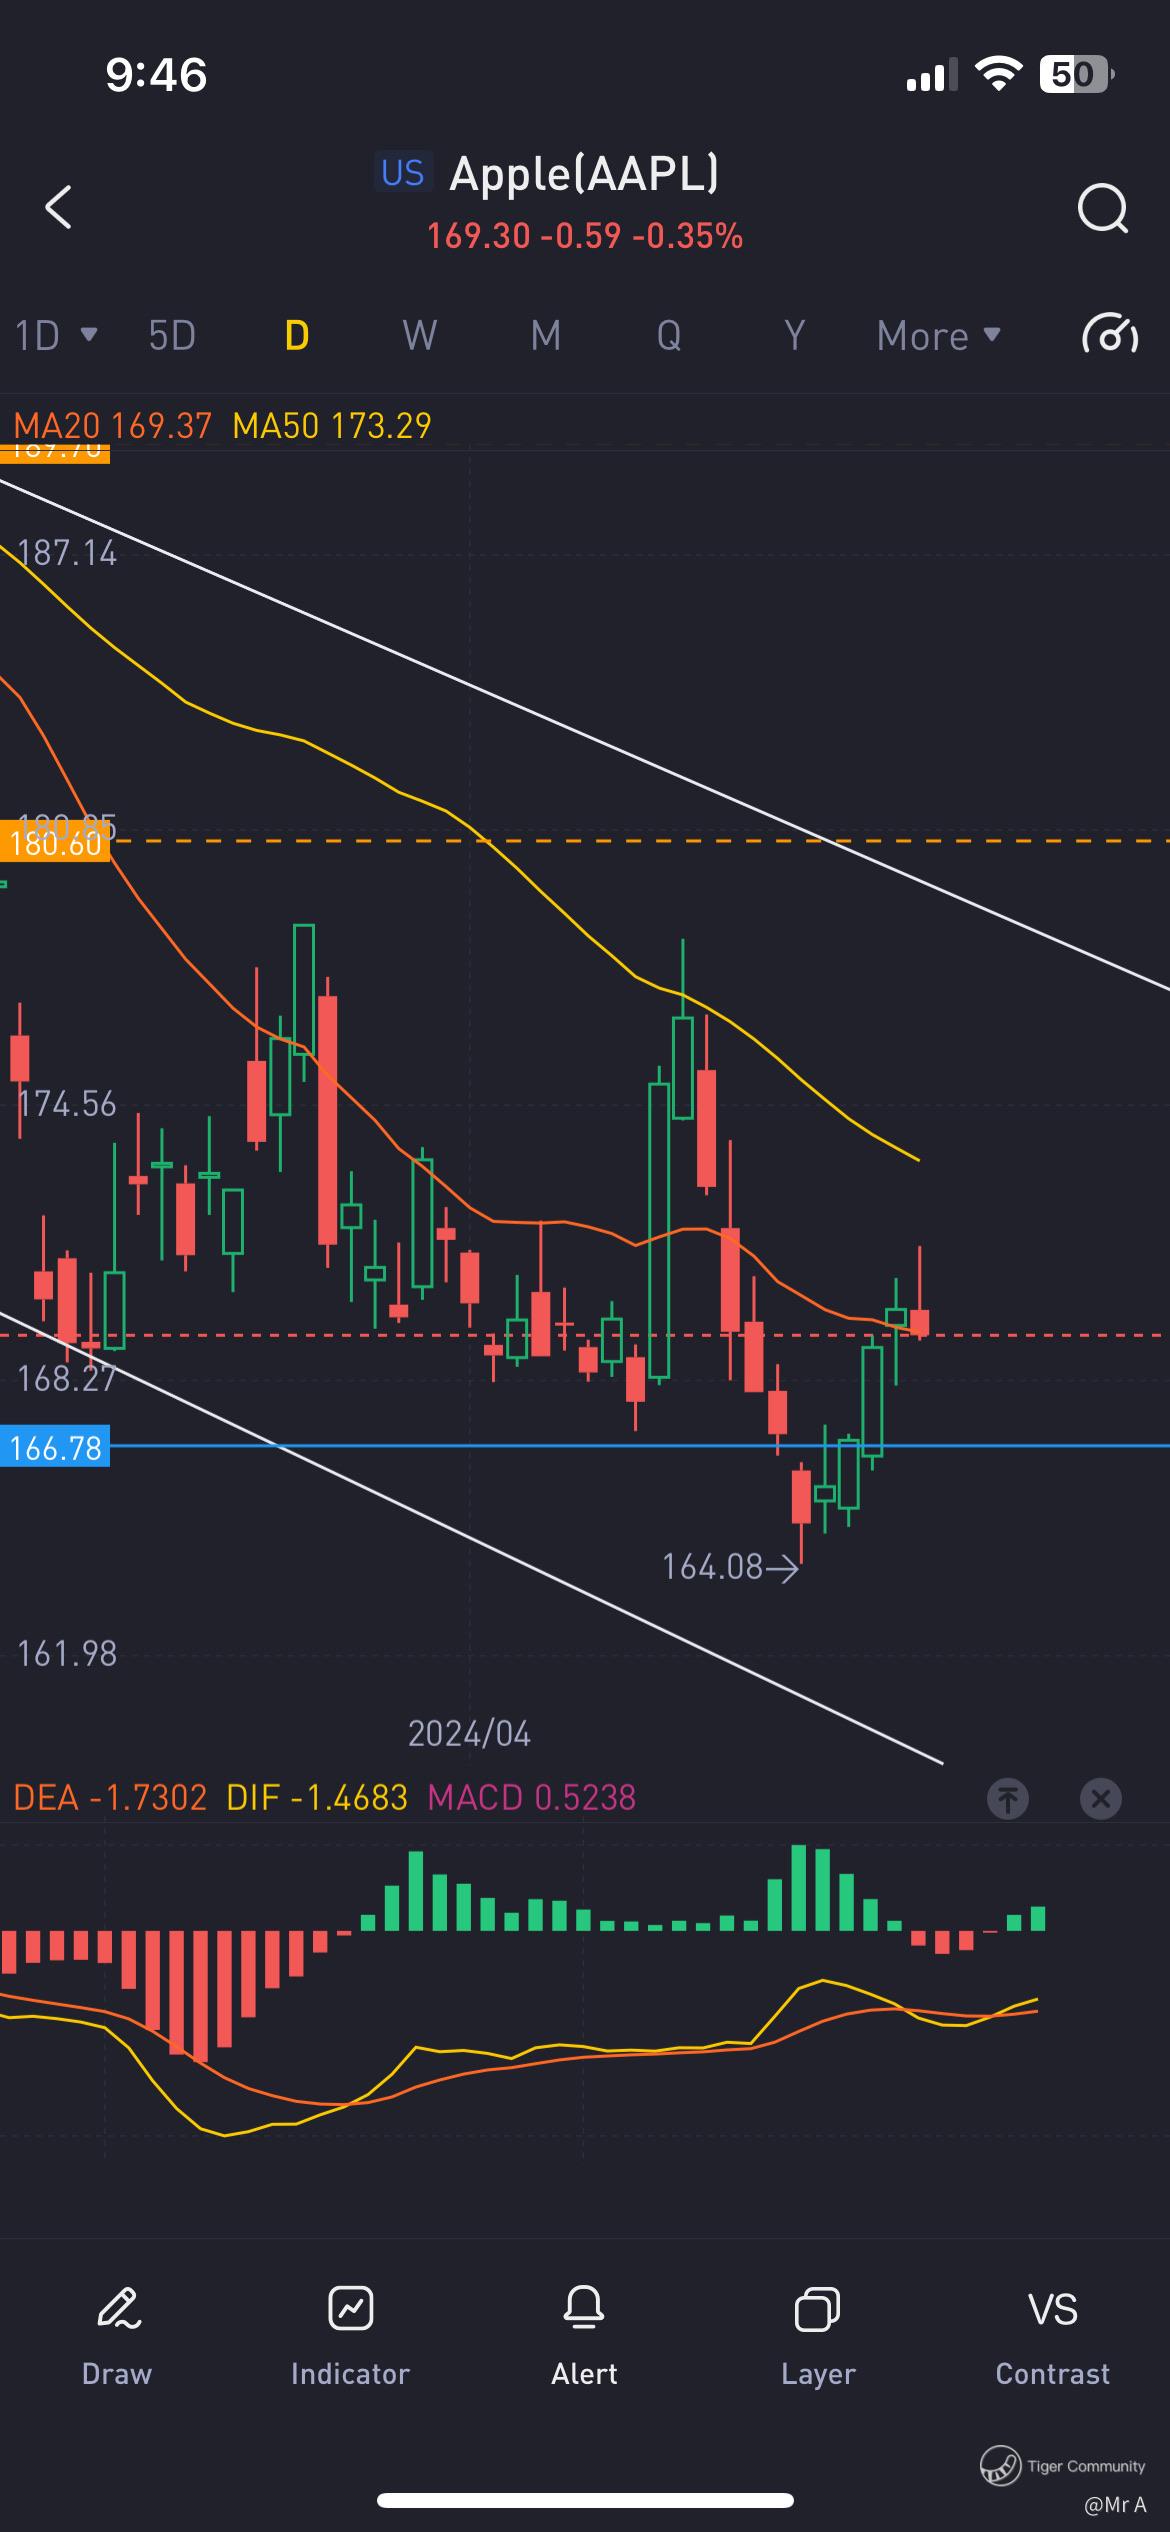Tap the 169.30 -0.59 -0.35% price line
The width and height of the screenshot is (1170, 2532).
[585, 236]
